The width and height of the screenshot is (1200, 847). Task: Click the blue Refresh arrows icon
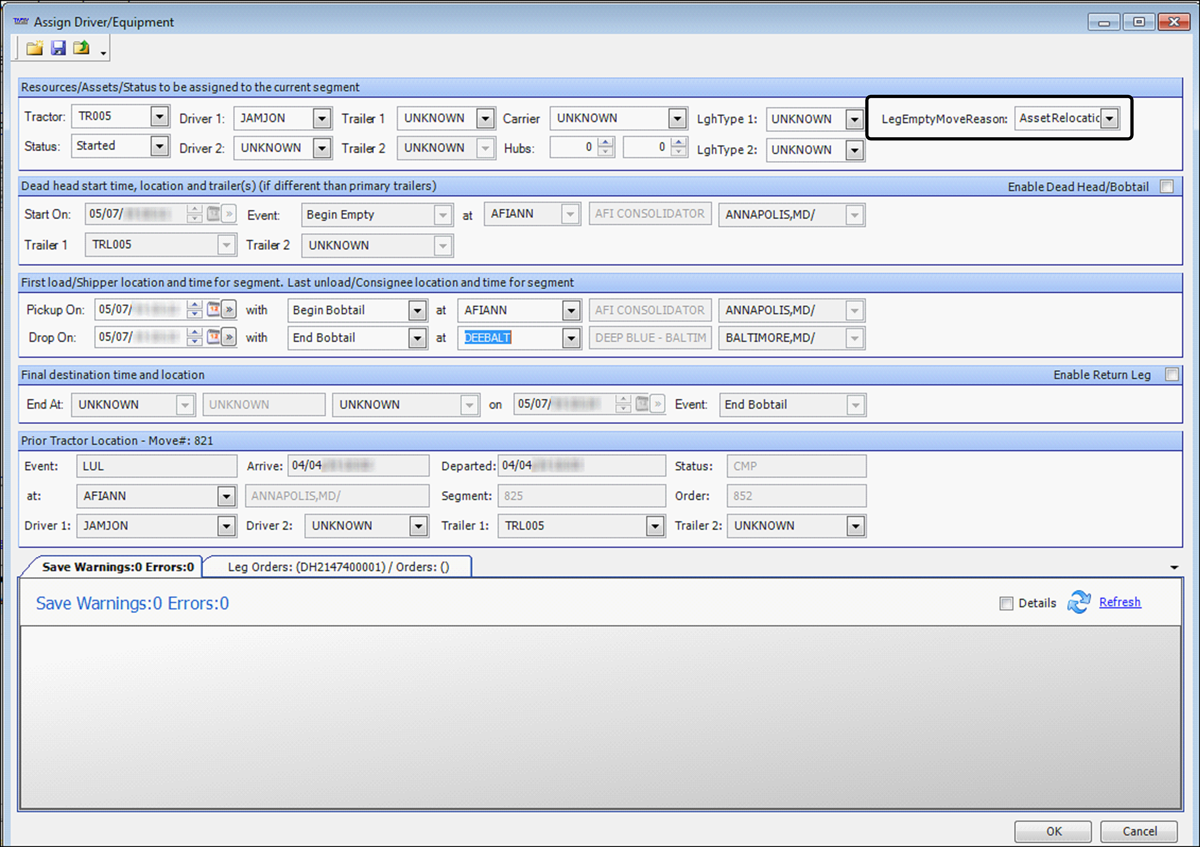[x=1078, y=602]
